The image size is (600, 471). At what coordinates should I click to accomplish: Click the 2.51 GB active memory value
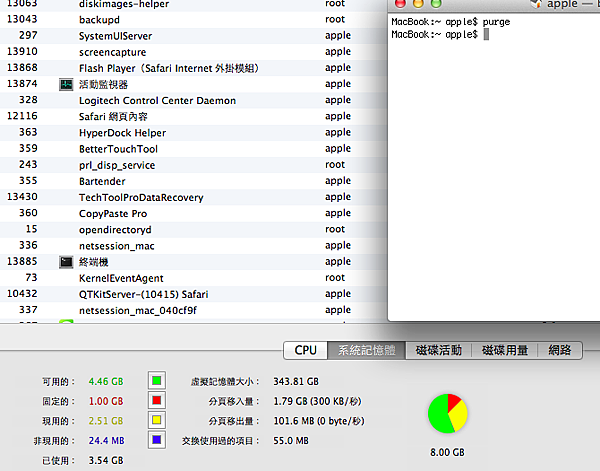[106, 421]
